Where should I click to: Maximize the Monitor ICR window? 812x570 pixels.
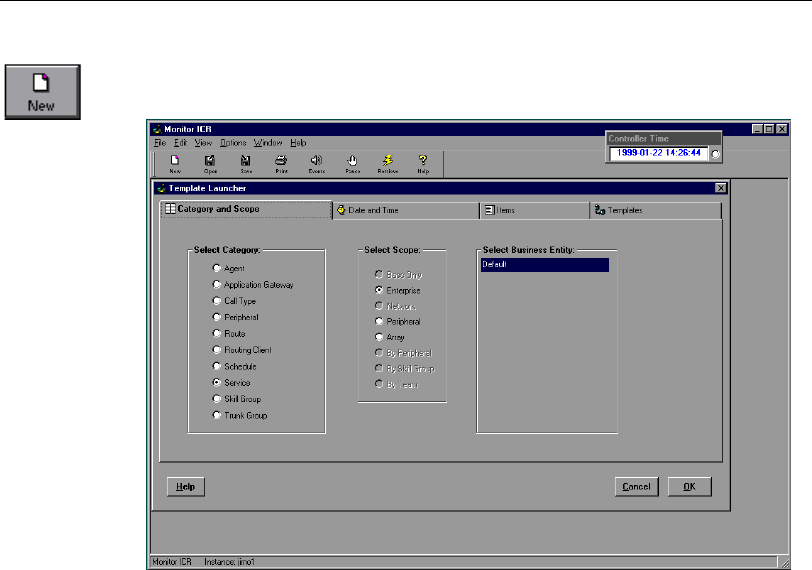click(769, 129)
